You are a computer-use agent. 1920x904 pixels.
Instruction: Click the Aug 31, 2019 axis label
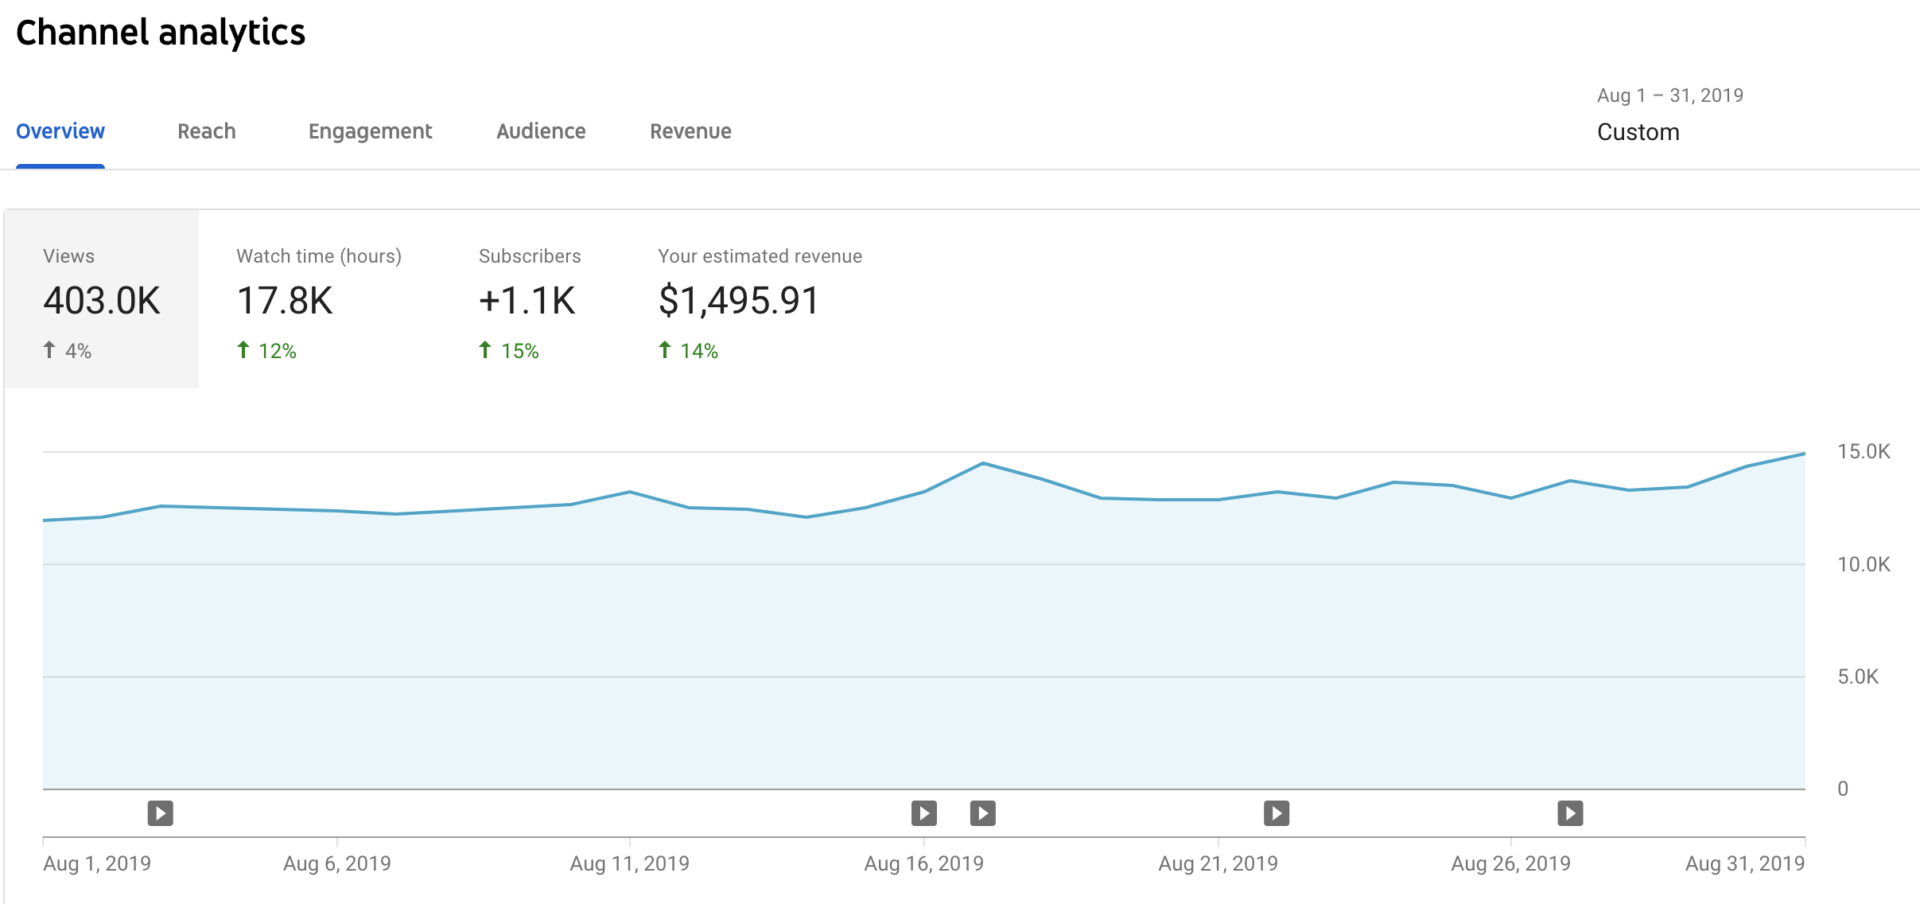(1745, 863)
